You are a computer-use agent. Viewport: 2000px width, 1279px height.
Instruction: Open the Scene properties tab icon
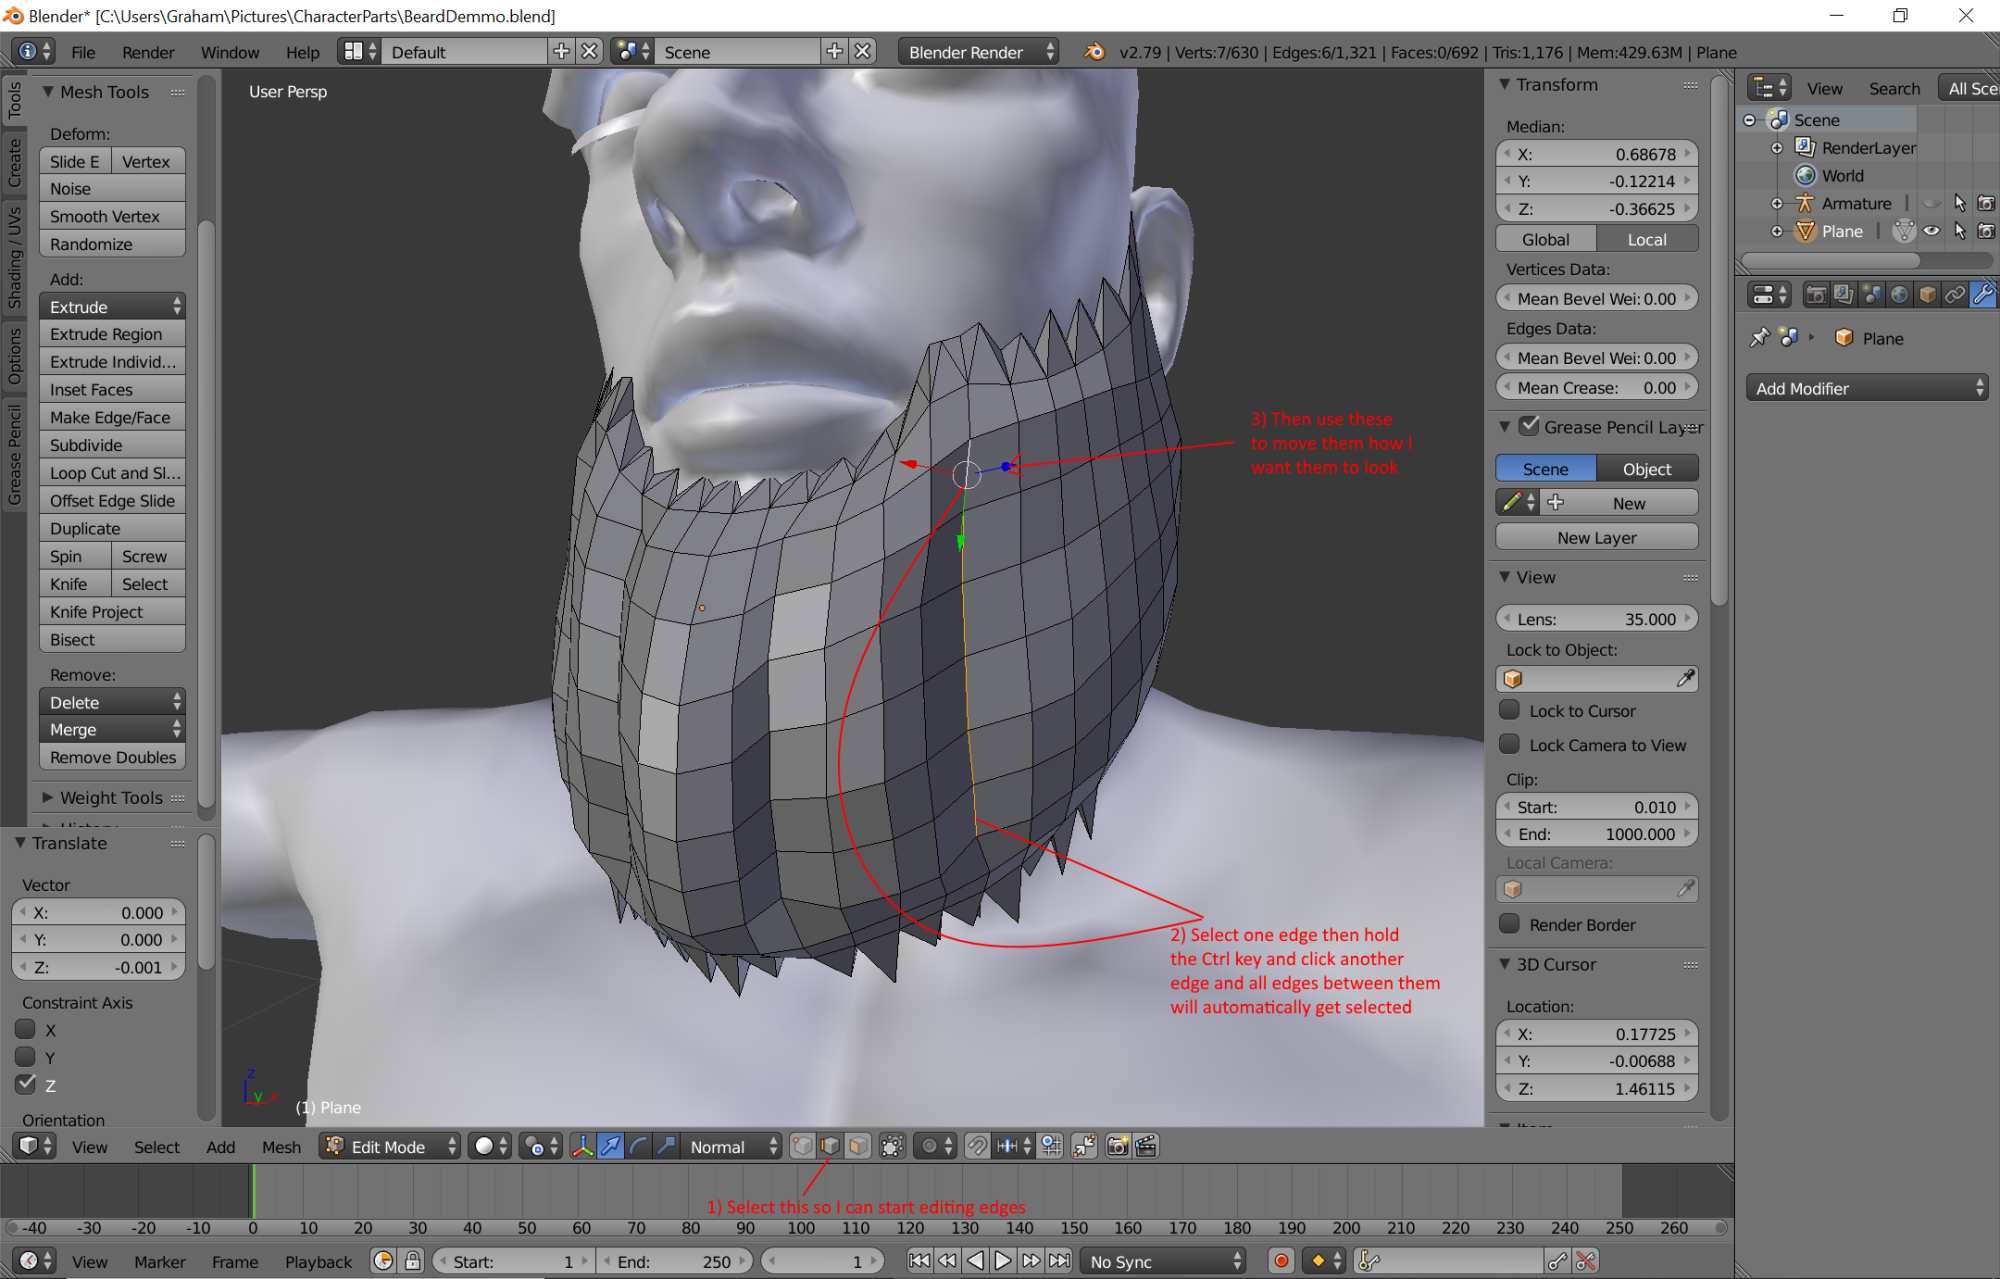[1871, 295]
